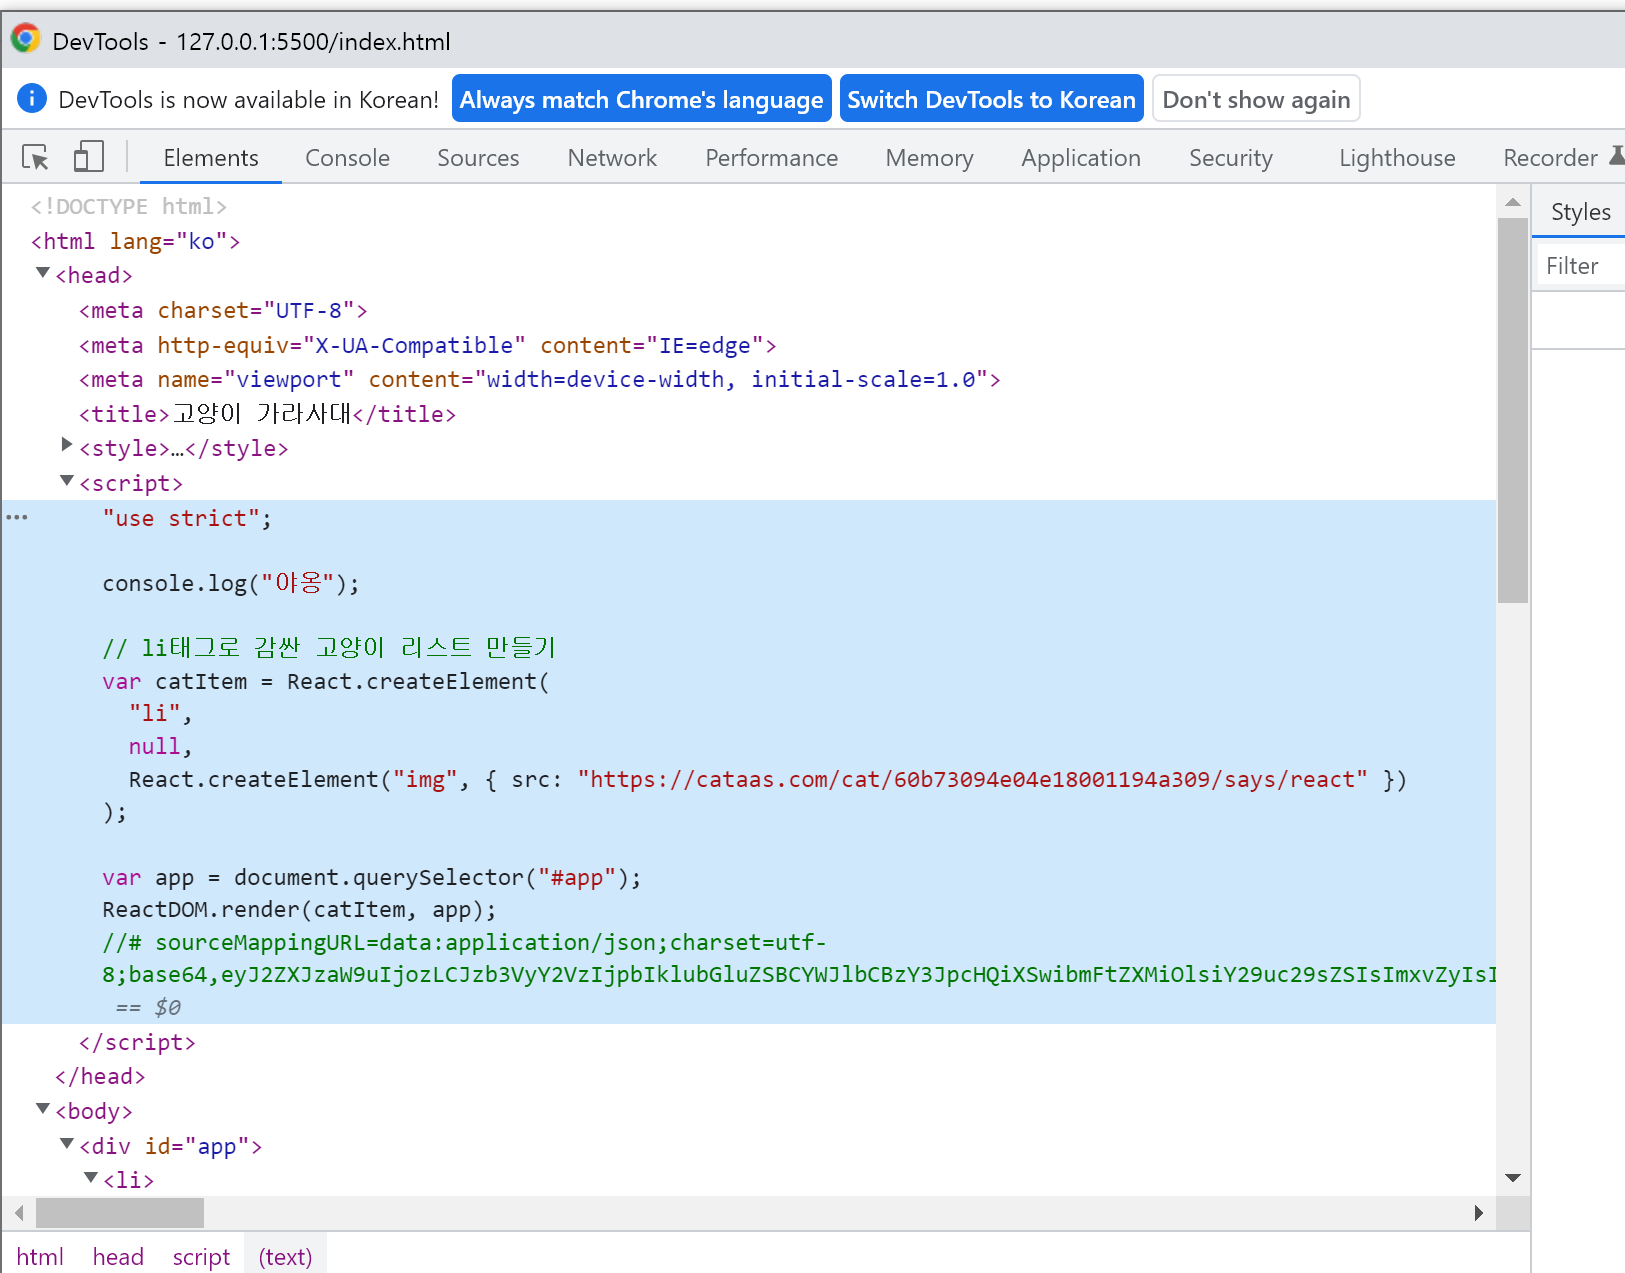Image resolution: width=1625 pixels, height=1273 pixels.
Task: Open the Elements tab
Action: click(x=211, y=158)
